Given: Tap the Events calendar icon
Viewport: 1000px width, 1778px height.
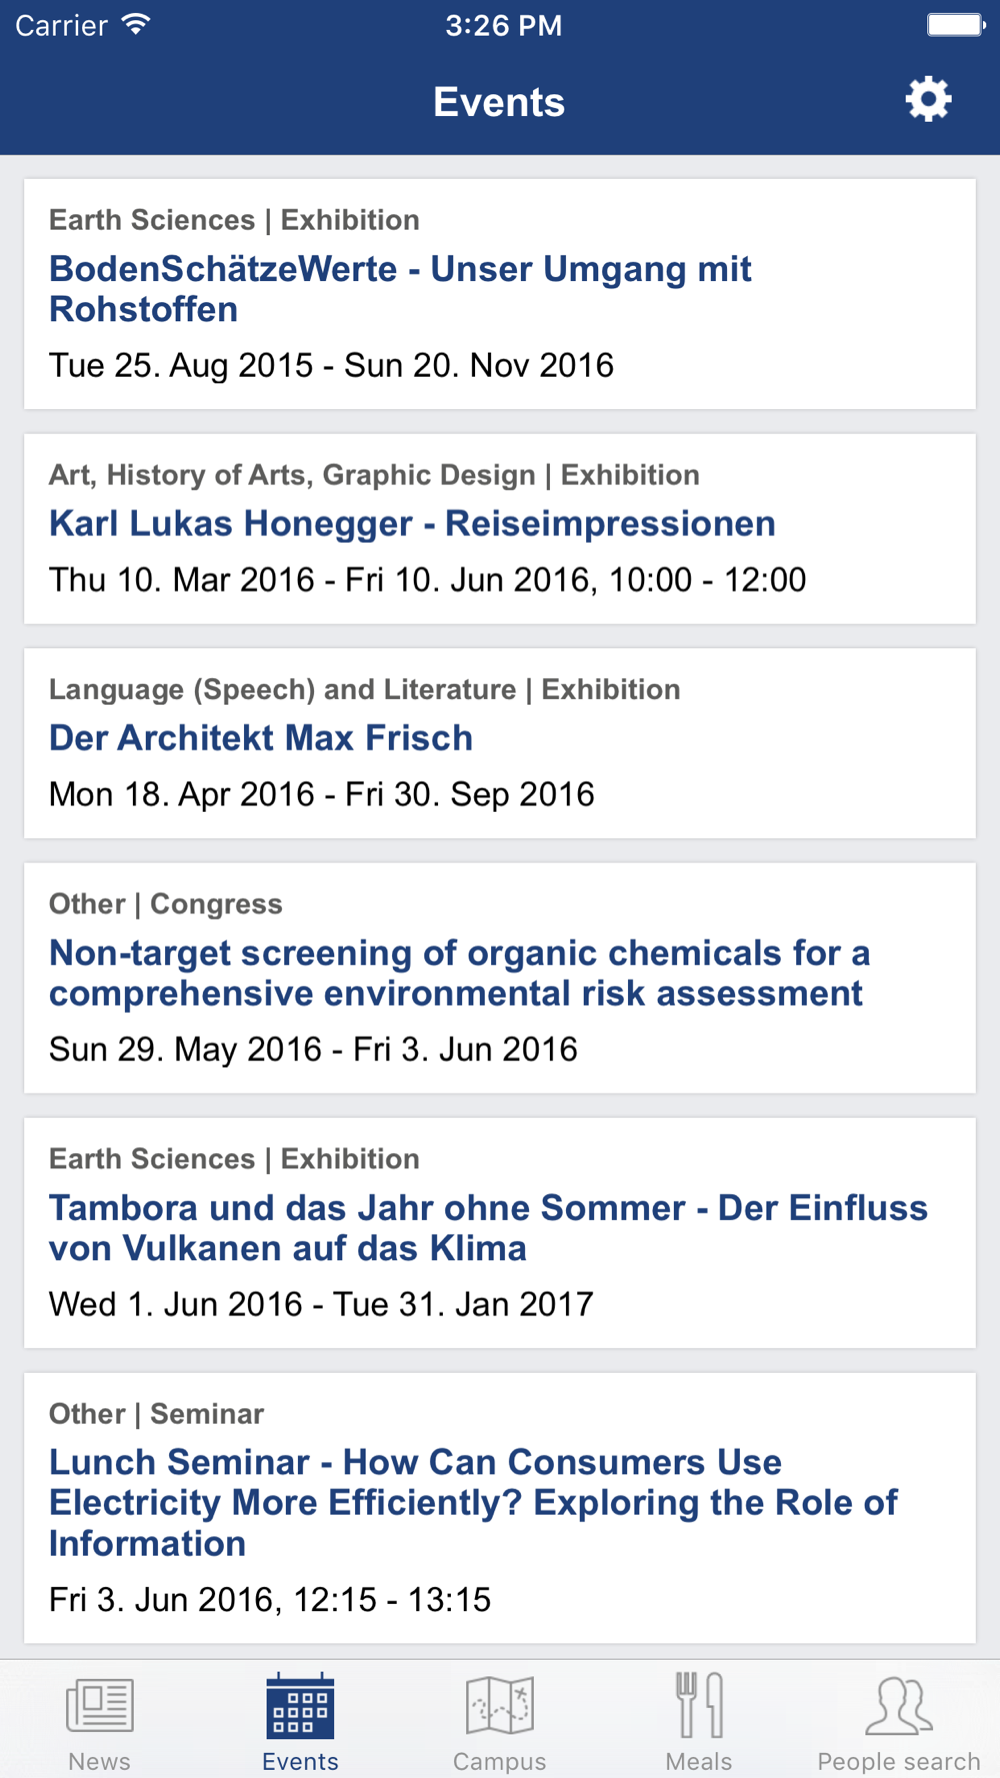Looking at the screenshot, I should [300, 1705].
